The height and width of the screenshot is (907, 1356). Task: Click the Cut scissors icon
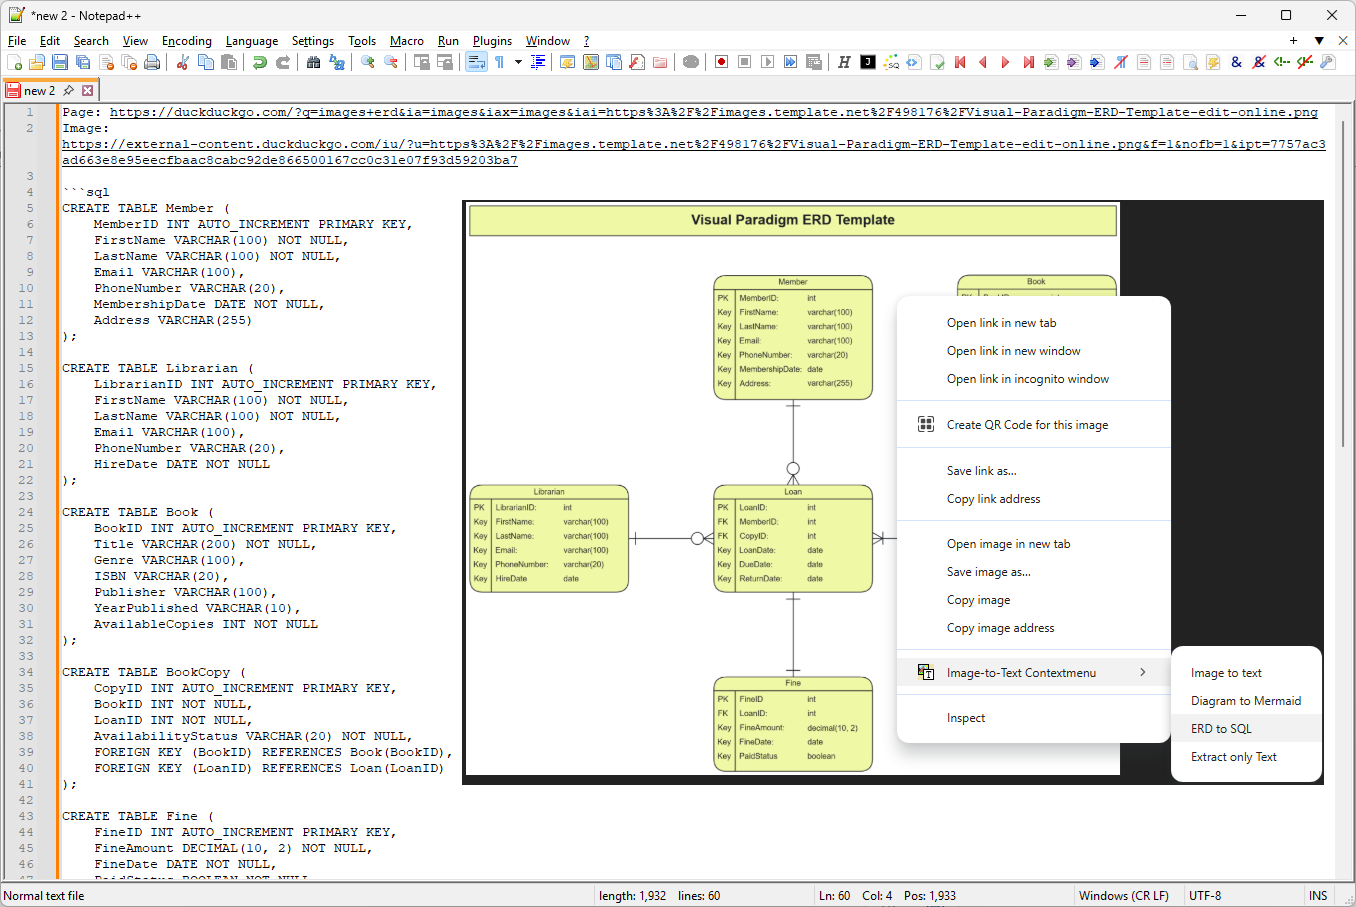click(x=183, y=62)
